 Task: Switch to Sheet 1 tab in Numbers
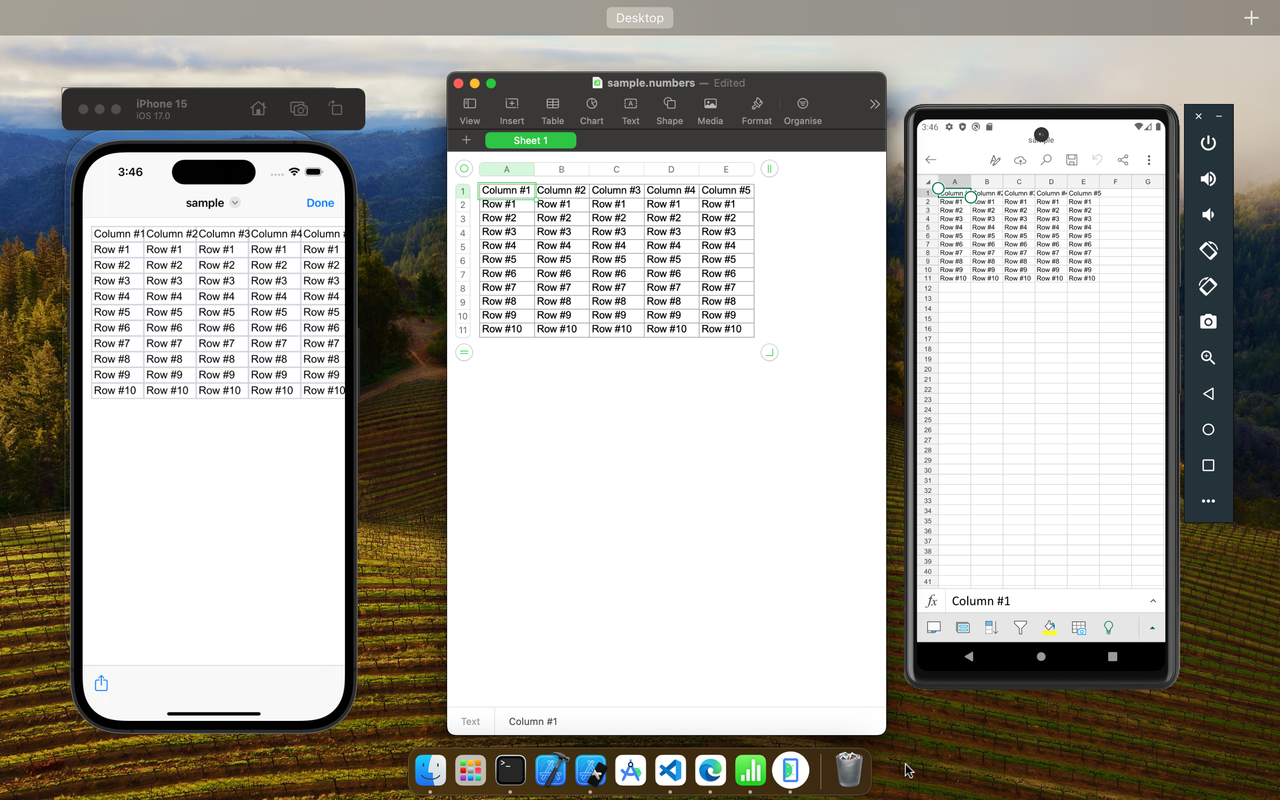click(x=530, y=140)
